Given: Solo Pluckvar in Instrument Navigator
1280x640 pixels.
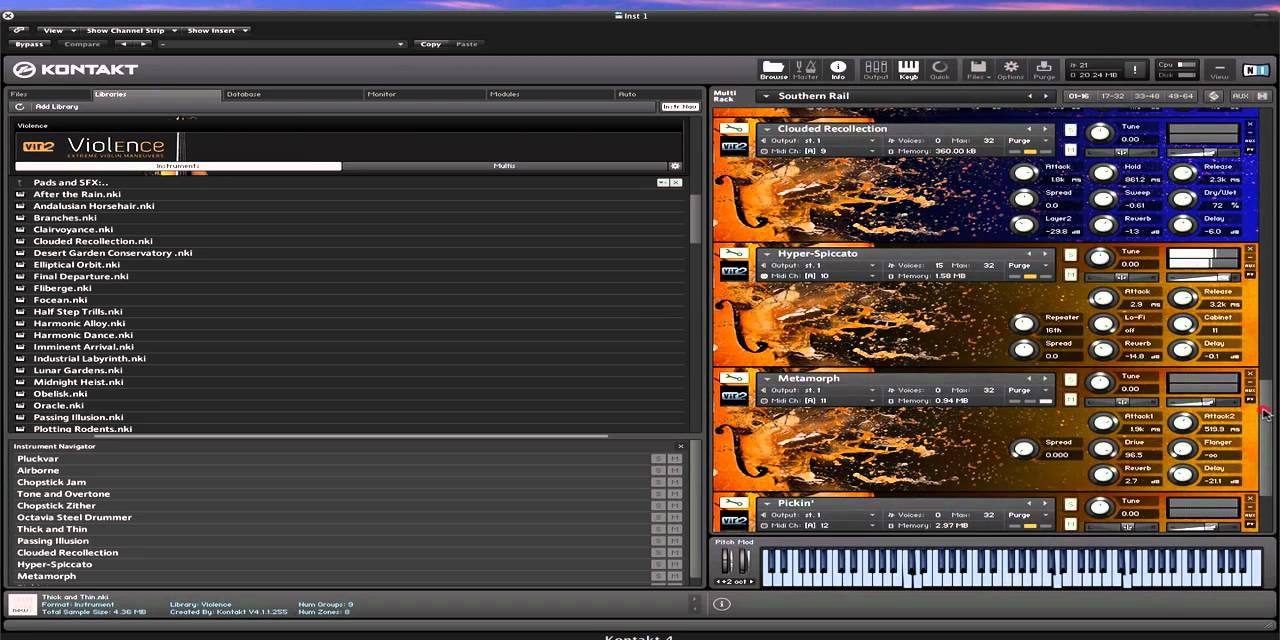Looking at the screenshot, I should pyautogui.click(x=658, y=459).
